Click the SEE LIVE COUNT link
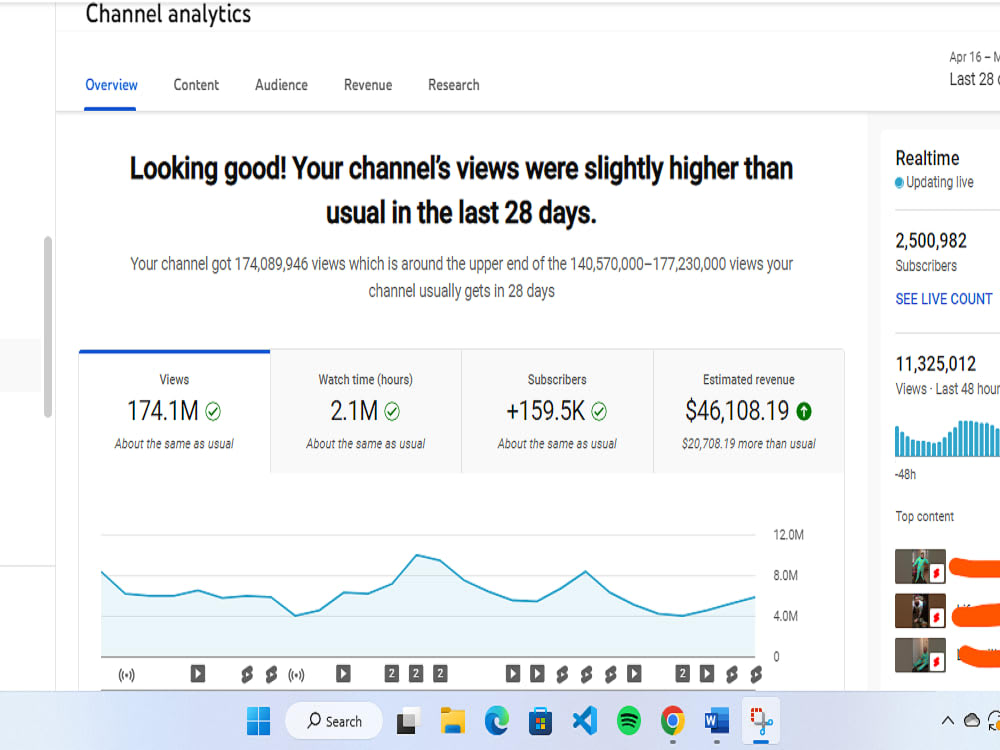Screen dimensions: 1000x750 pos(944,298)
